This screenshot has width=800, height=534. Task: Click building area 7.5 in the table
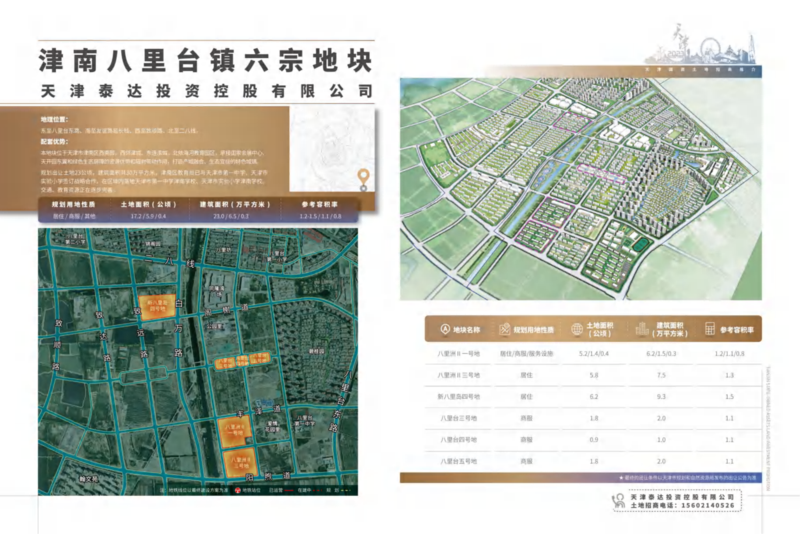pyautogui.click(x=661, y=375)
